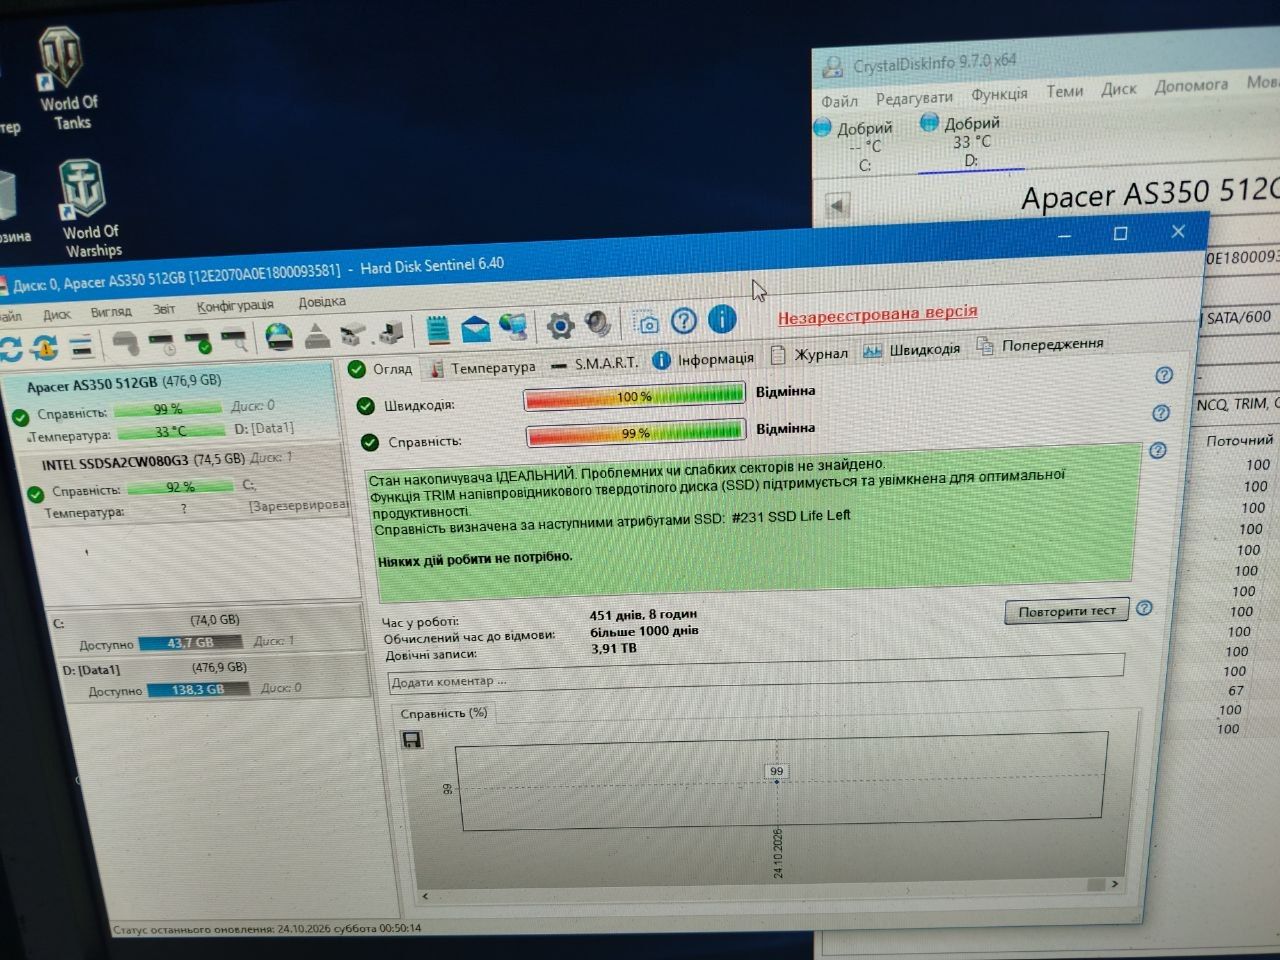Click the refresh icon in Hard Disk Sentinel toolbar

[x=10, y=349]
